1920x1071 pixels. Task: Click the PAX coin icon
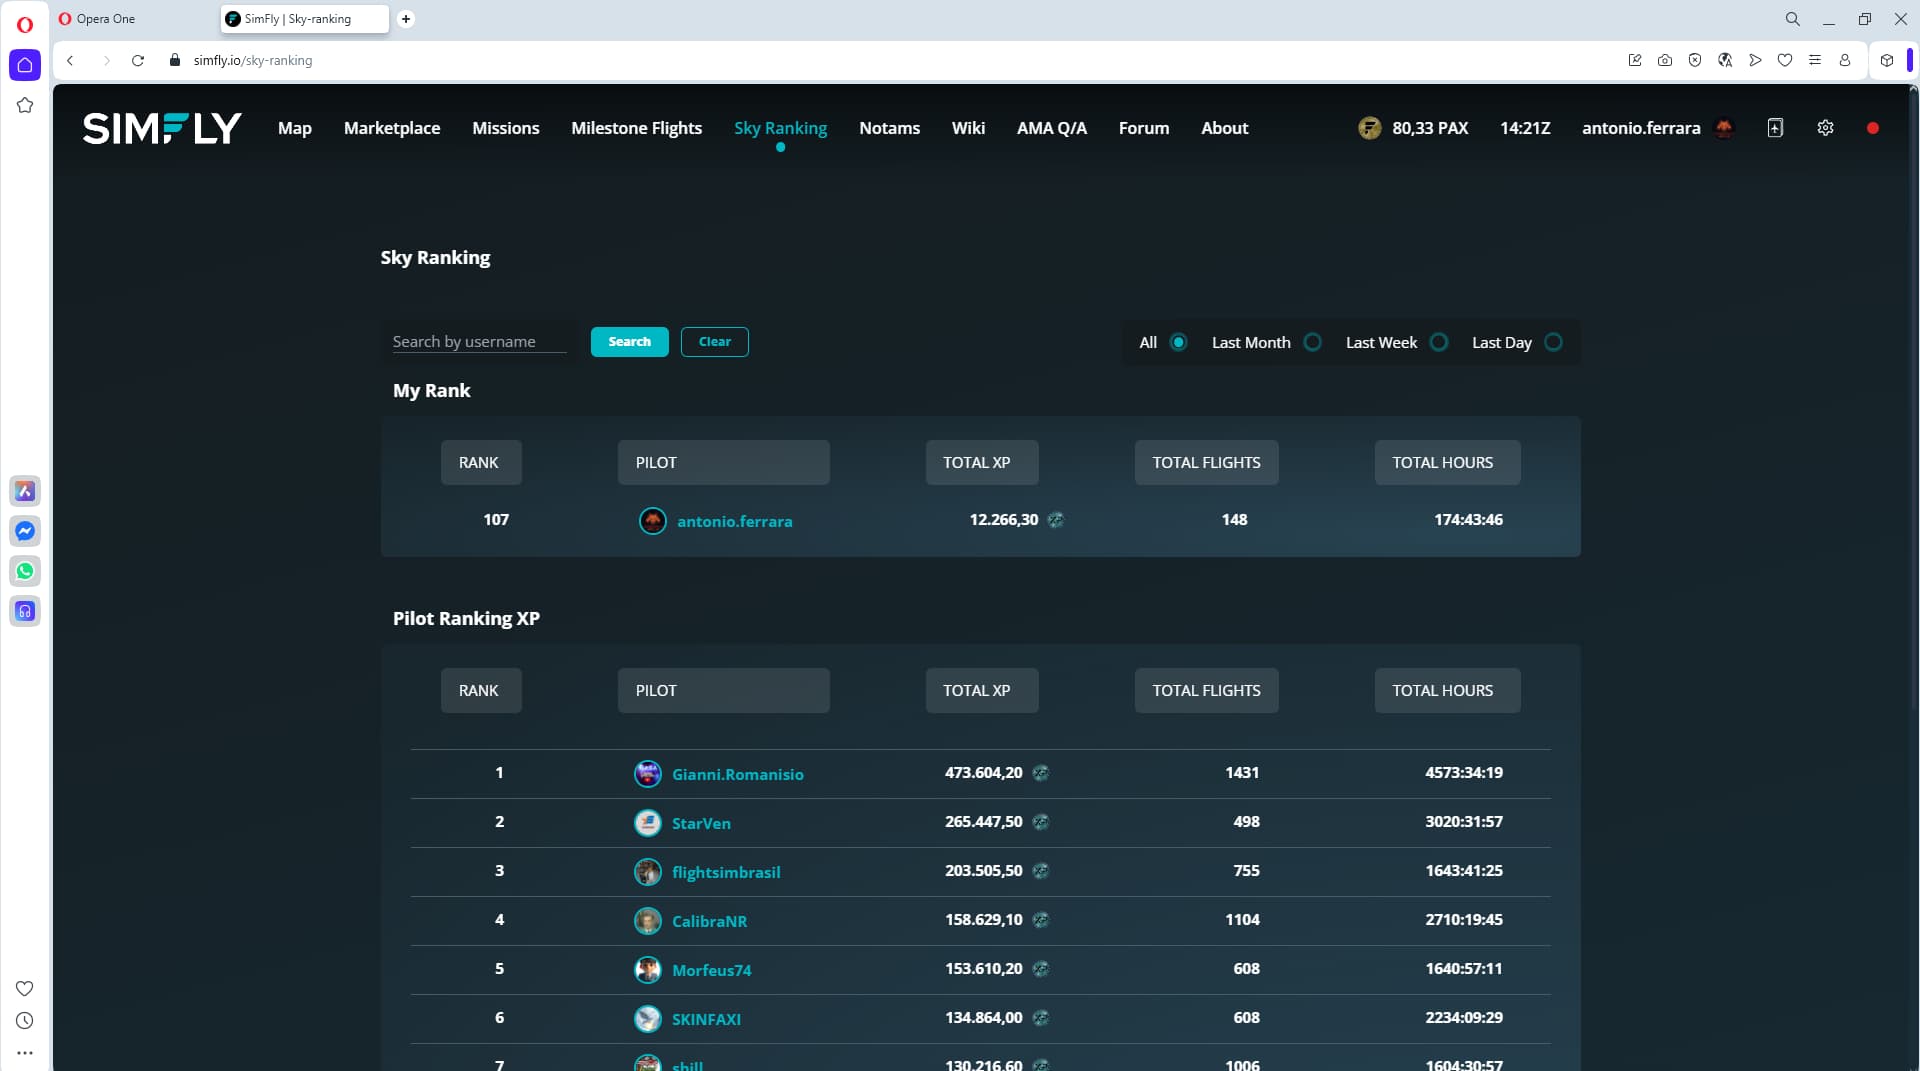[x=1369, y=128]
